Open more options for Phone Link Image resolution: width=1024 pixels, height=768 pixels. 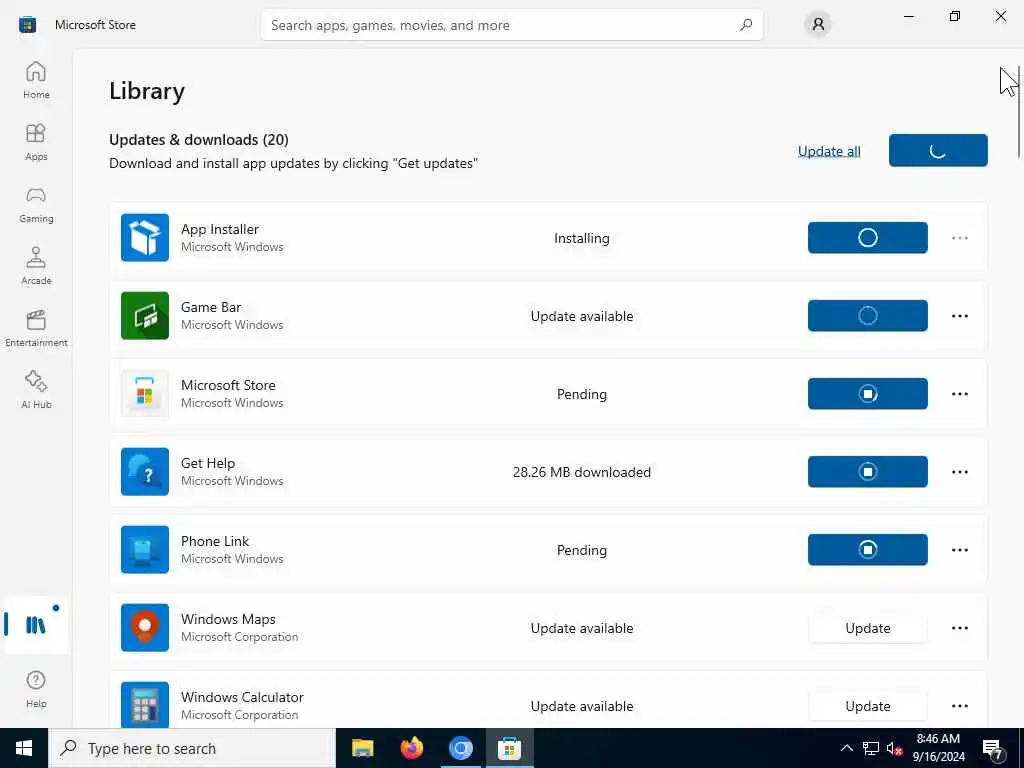point(959,550)
